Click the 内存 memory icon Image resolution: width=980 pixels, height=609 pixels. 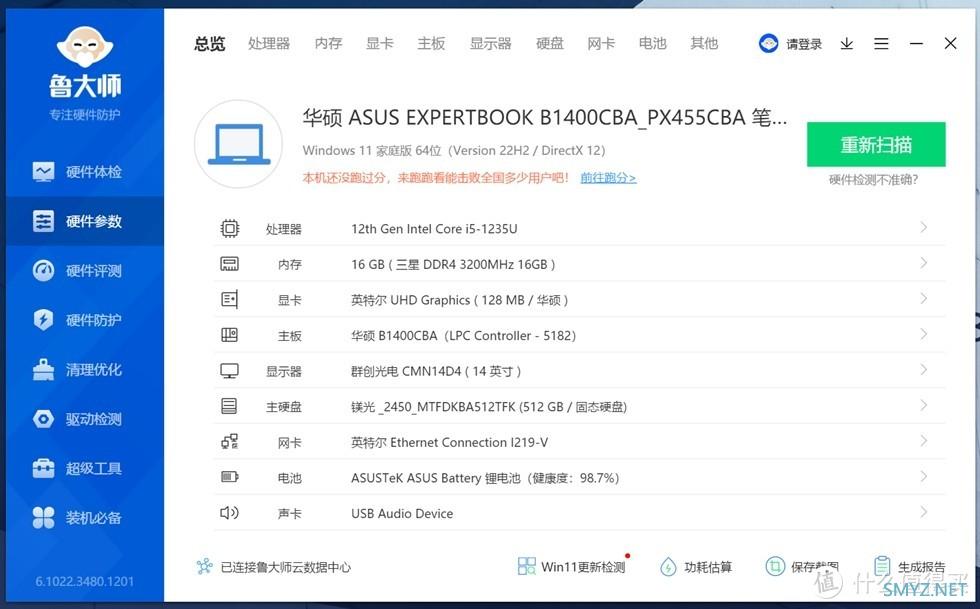tap(229, 264)
